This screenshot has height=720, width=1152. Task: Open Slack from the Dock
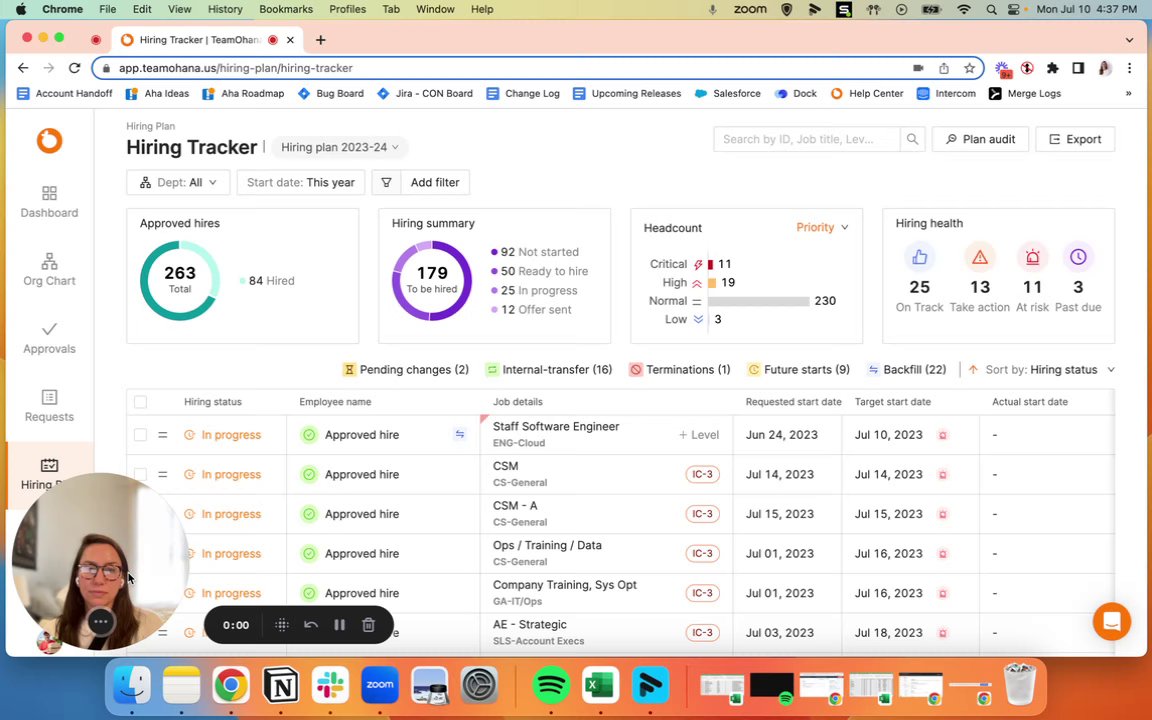[x=330, y=685]
